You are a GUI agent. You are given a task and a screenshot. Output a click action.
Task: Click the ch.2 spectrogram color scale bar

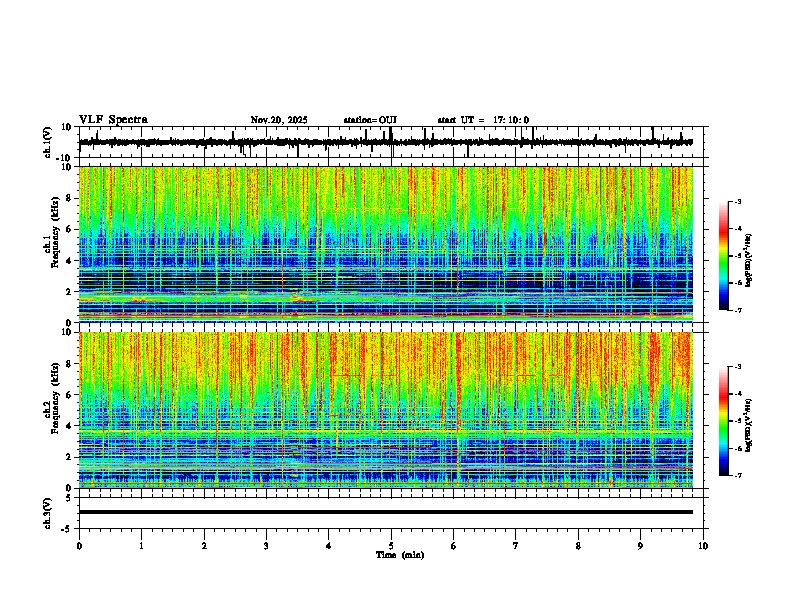[x=724, y=421]
